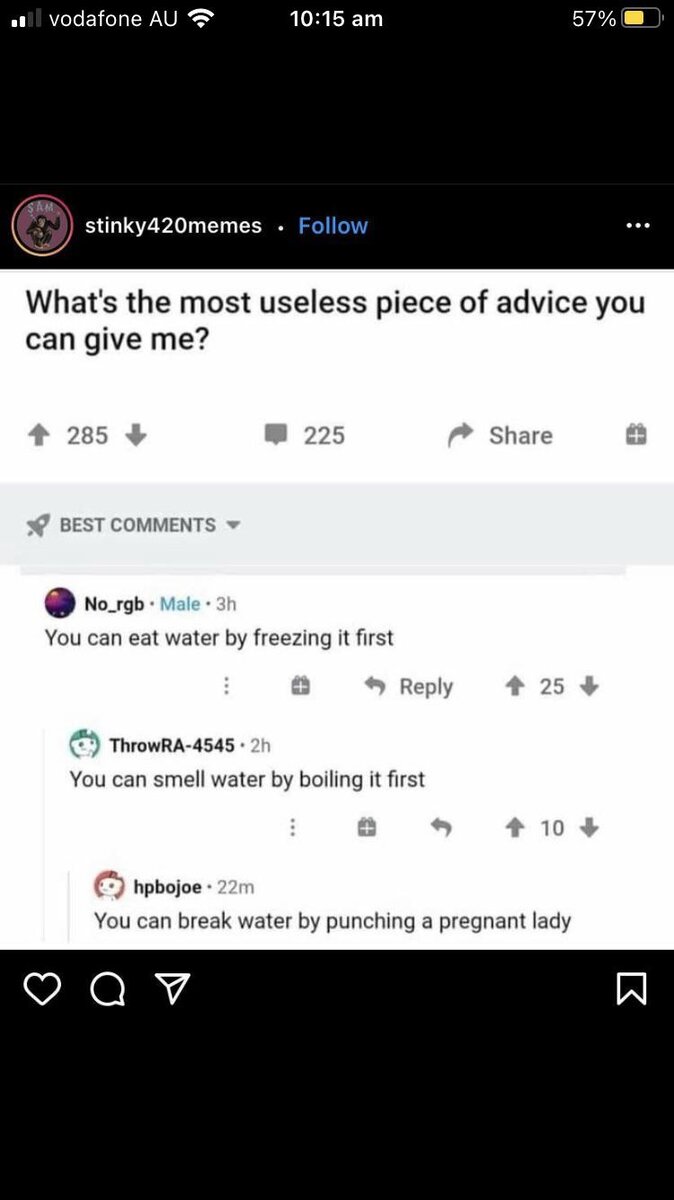
Task: Open more options on ThrowRA-4545's comment
Action: pos(293,828)
